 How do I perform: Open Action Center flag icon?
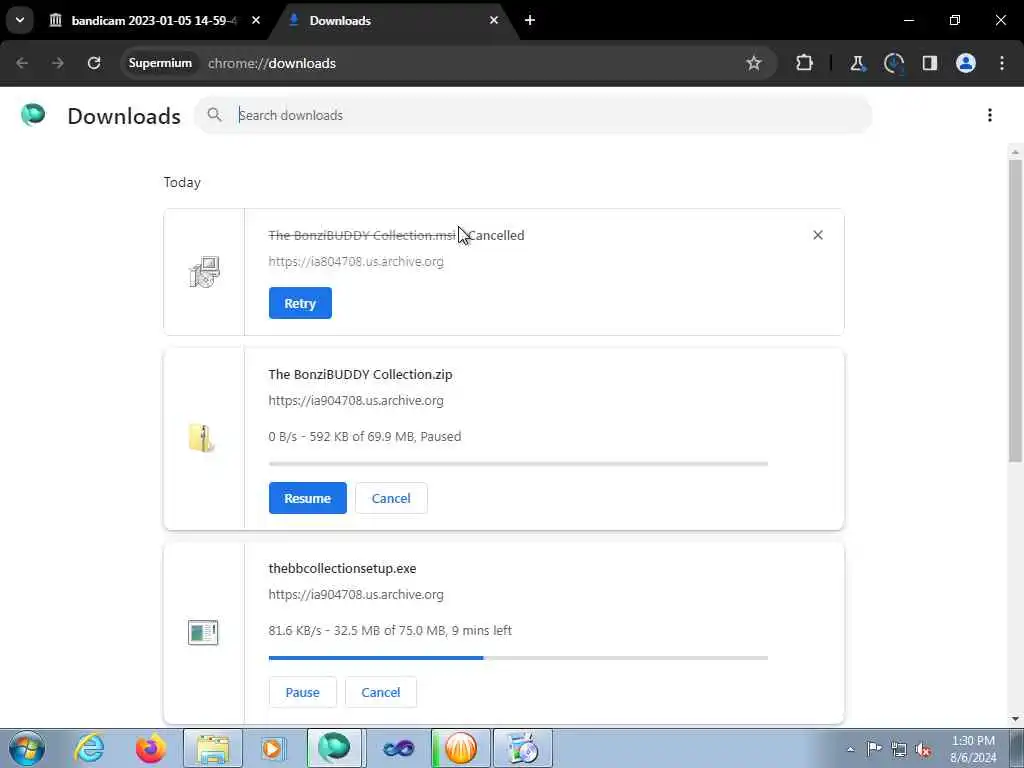click(x=874, y=749)
